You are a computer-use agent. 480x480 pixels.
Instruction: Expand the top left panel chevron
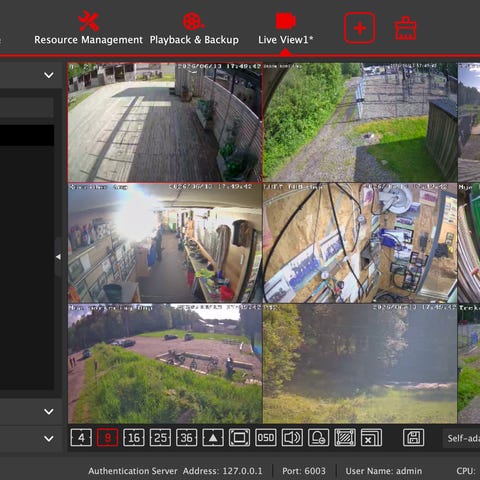[x=49, y=75]
